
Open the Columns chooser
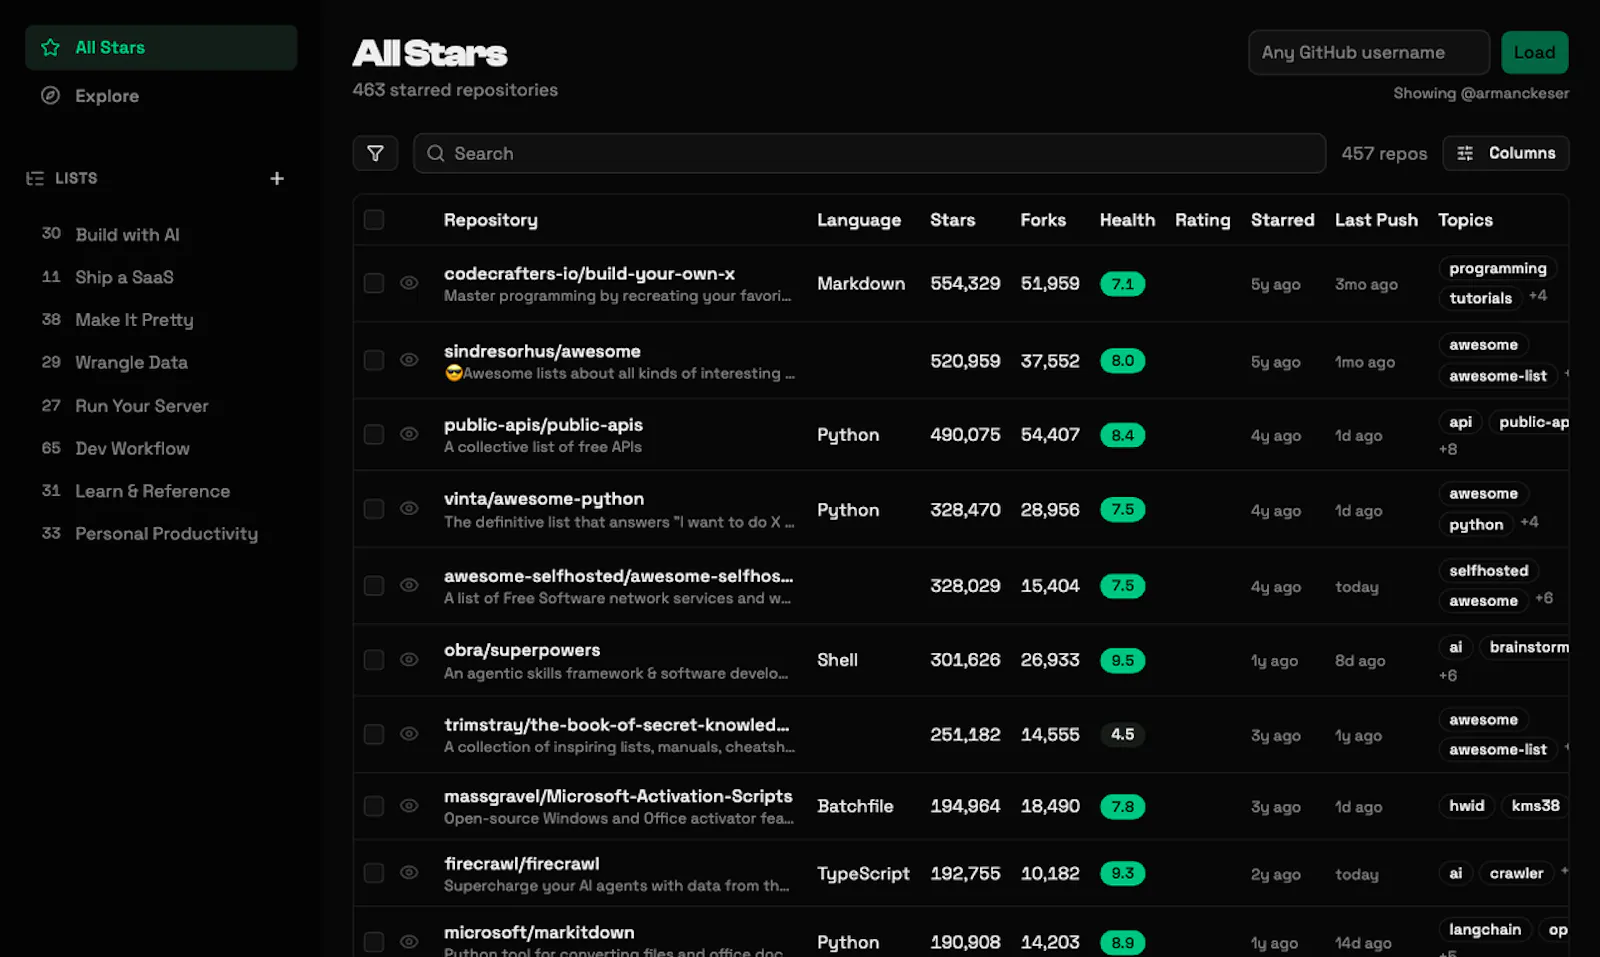point(1505,153)
